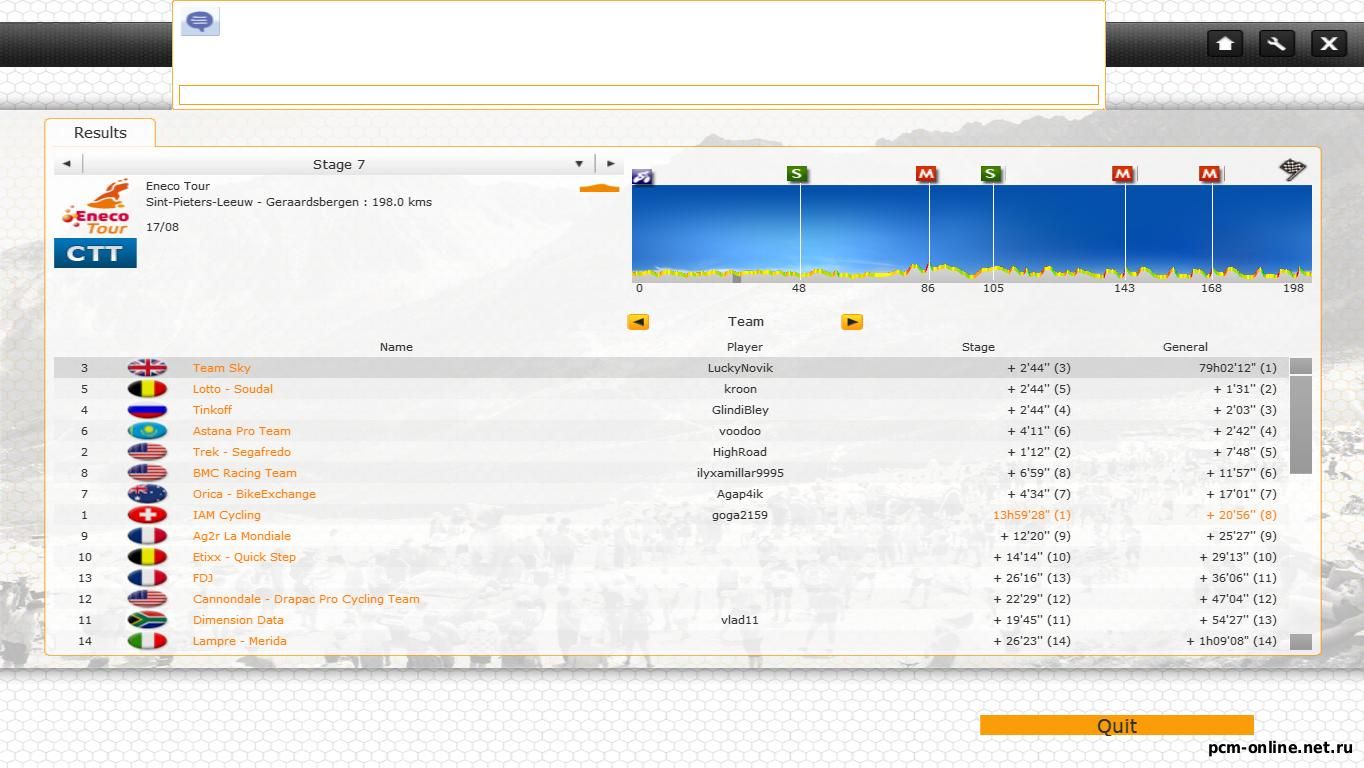Click the mountain marker at km 168
Screen dimensions: 1364x768
[1210, 174]
